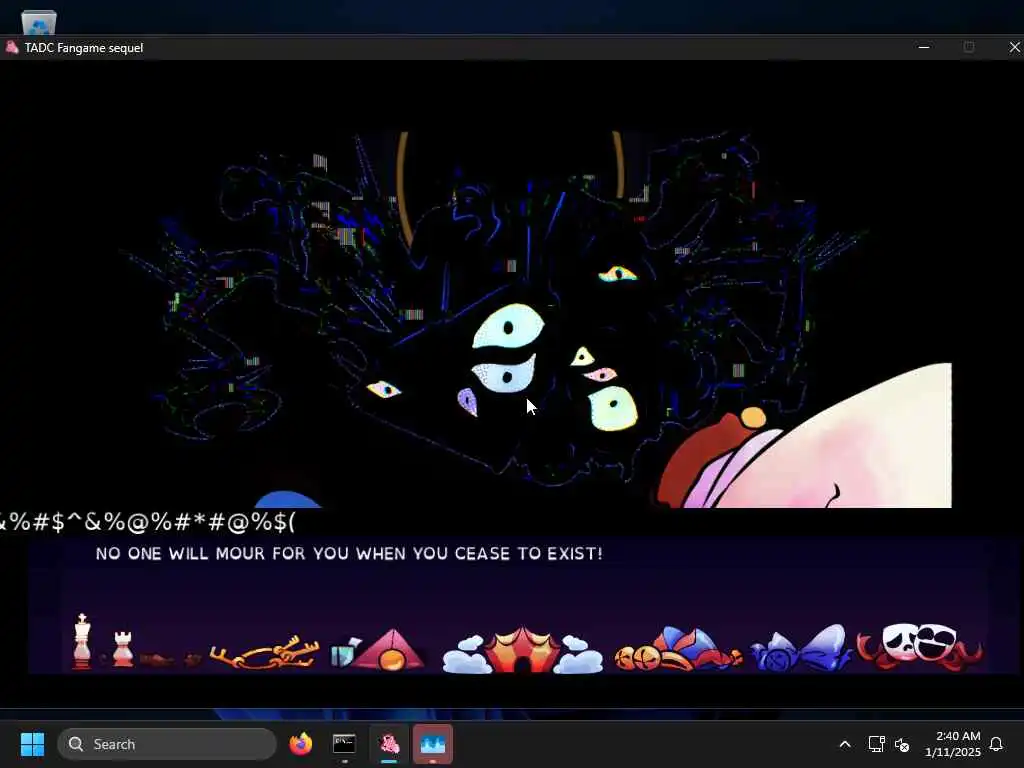Click the Recycle Bin desktop icon

point(39,23)
